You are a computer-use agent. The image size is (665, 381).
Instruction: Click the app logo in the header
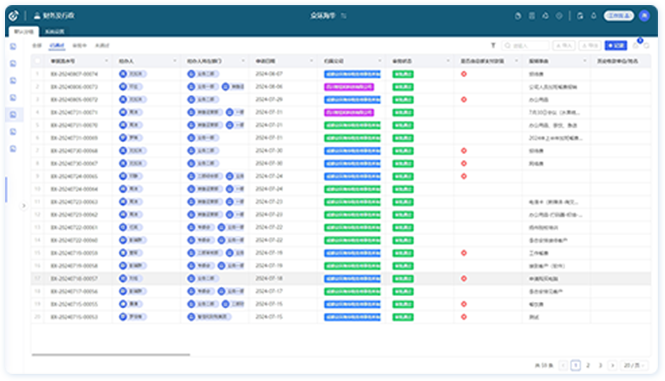tap(14, 16)
